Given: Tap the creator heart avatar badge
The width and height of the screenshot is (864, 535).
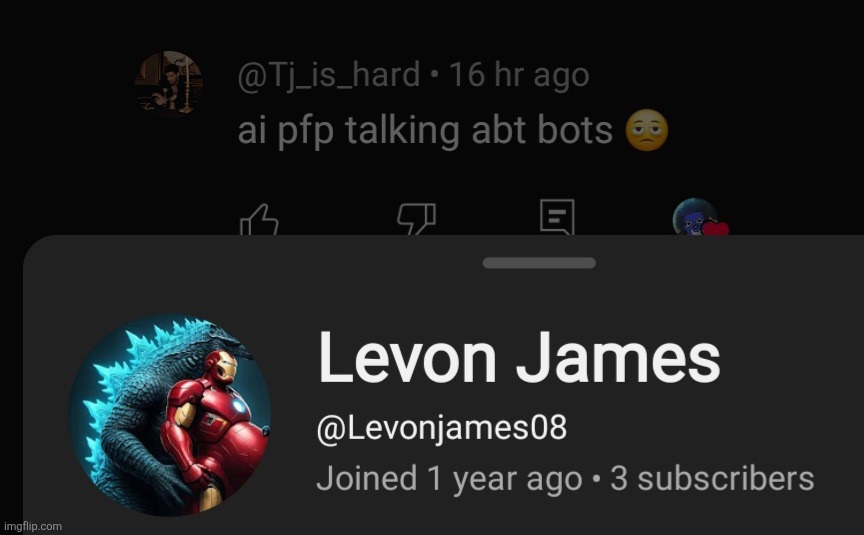Looking at the screenshot, I should [x=697, y=217].
